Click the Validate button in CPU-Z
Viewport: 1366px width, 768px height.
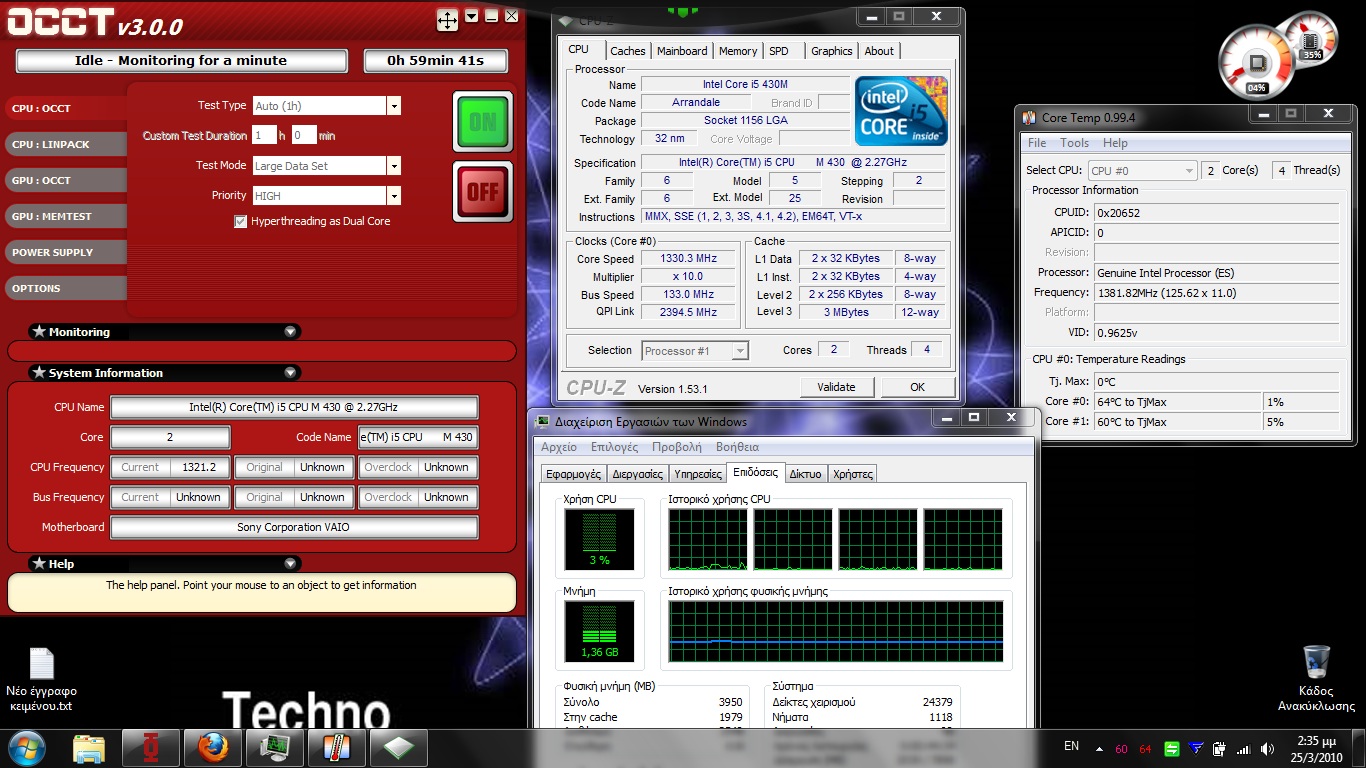(836, 387)
